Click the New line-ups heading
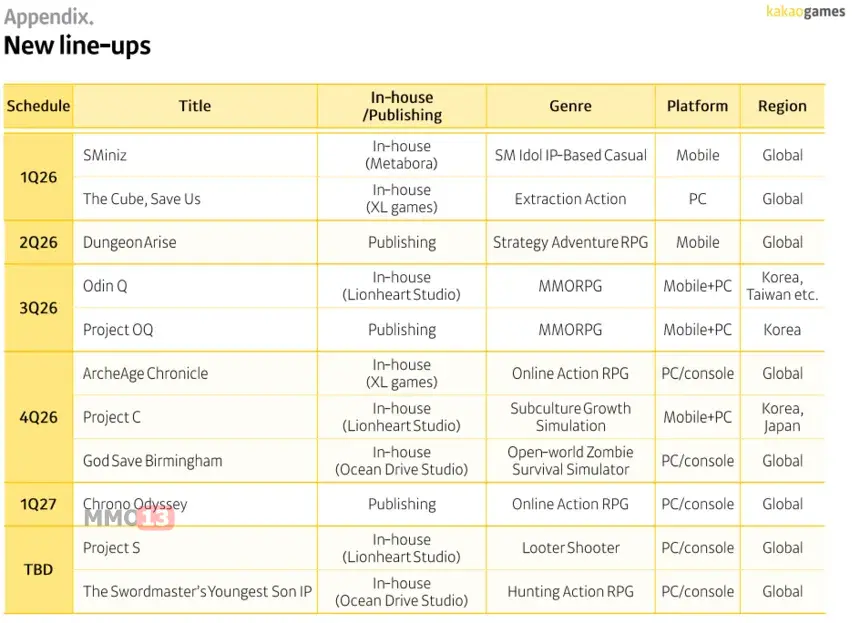Viewport: 860px width, 623px height. [x=77, y=46]
